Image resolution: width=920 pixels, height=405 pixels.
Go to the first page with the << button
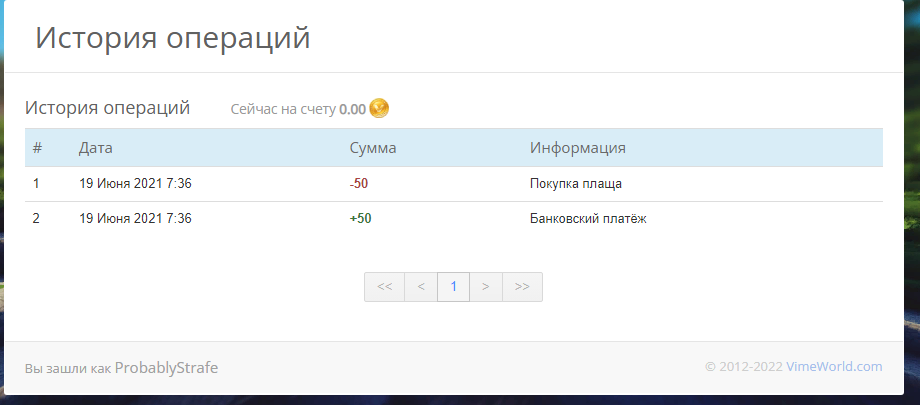385,287
